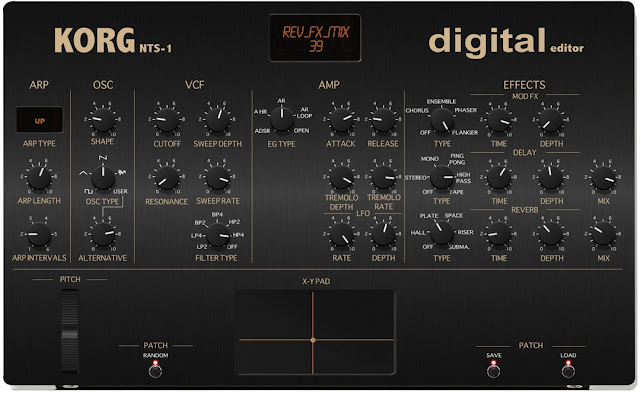Click the TREMOLO DEPTH knob

[341, 178]
